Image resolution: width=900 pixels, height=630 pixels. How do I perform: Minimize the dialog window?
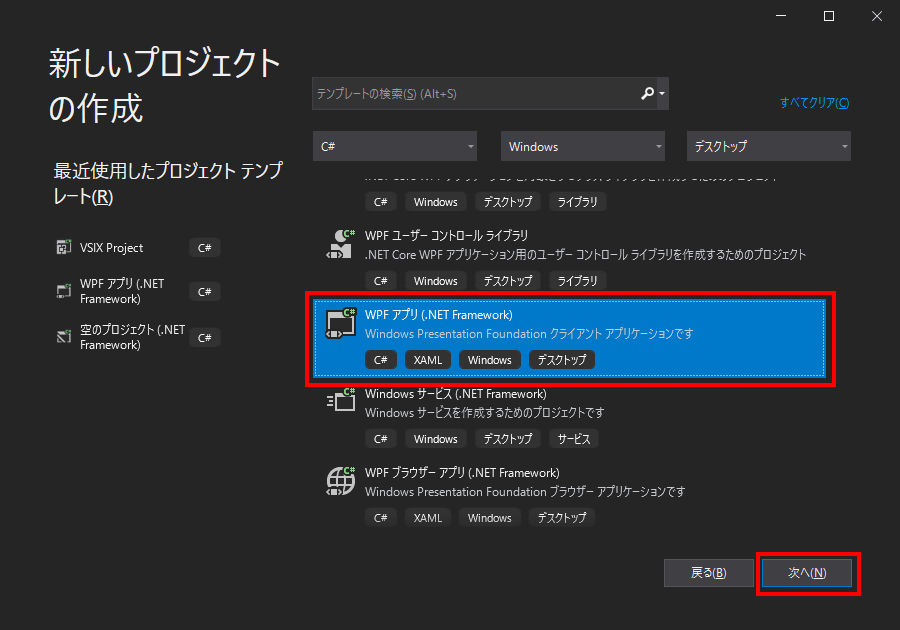(x=781, y=16)
